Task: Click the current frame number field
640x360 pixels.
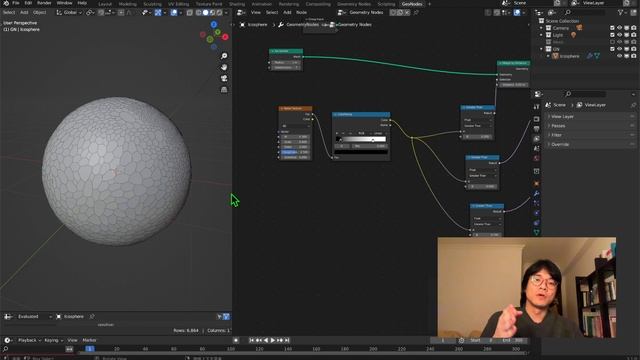Action: pyautogui.click(x=443, y=340)
